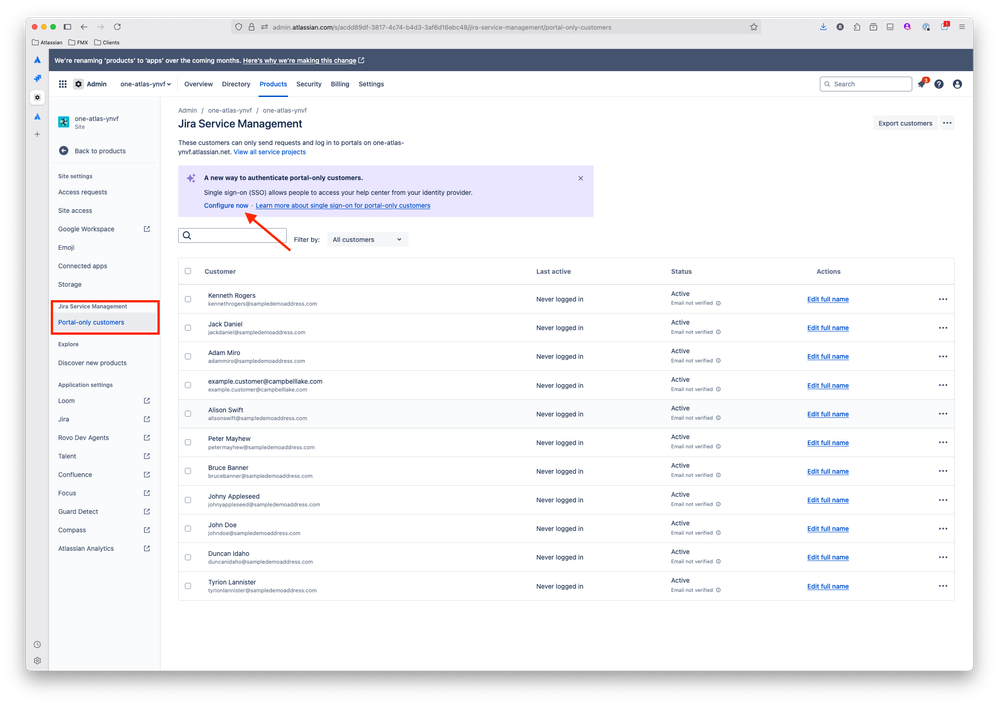Screen dimensions: 999x705
Task: Open the help question mark icon
Action: coord(939,84)
